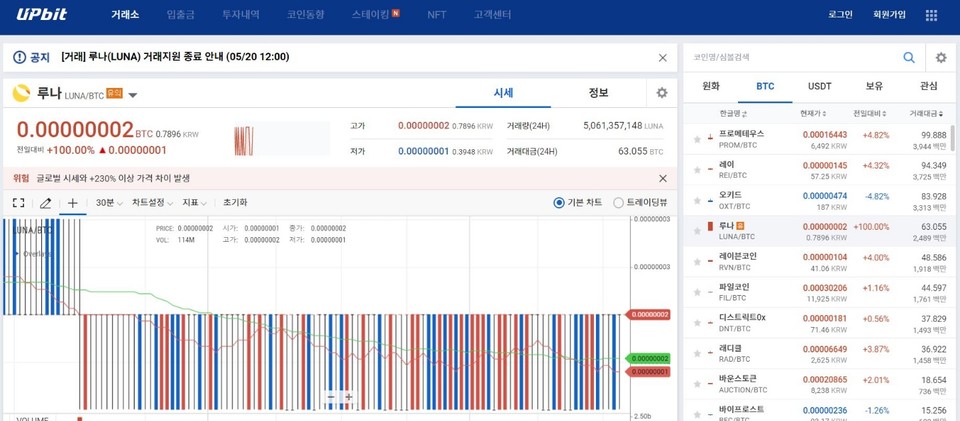Open the NFT menu

[437, 15]
